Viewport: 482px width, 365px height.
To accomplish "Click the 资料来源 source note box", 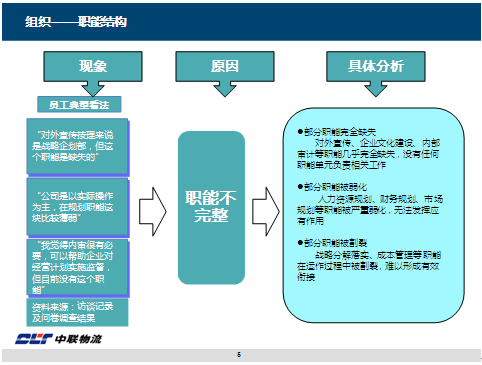I will [x=77, y=312].
